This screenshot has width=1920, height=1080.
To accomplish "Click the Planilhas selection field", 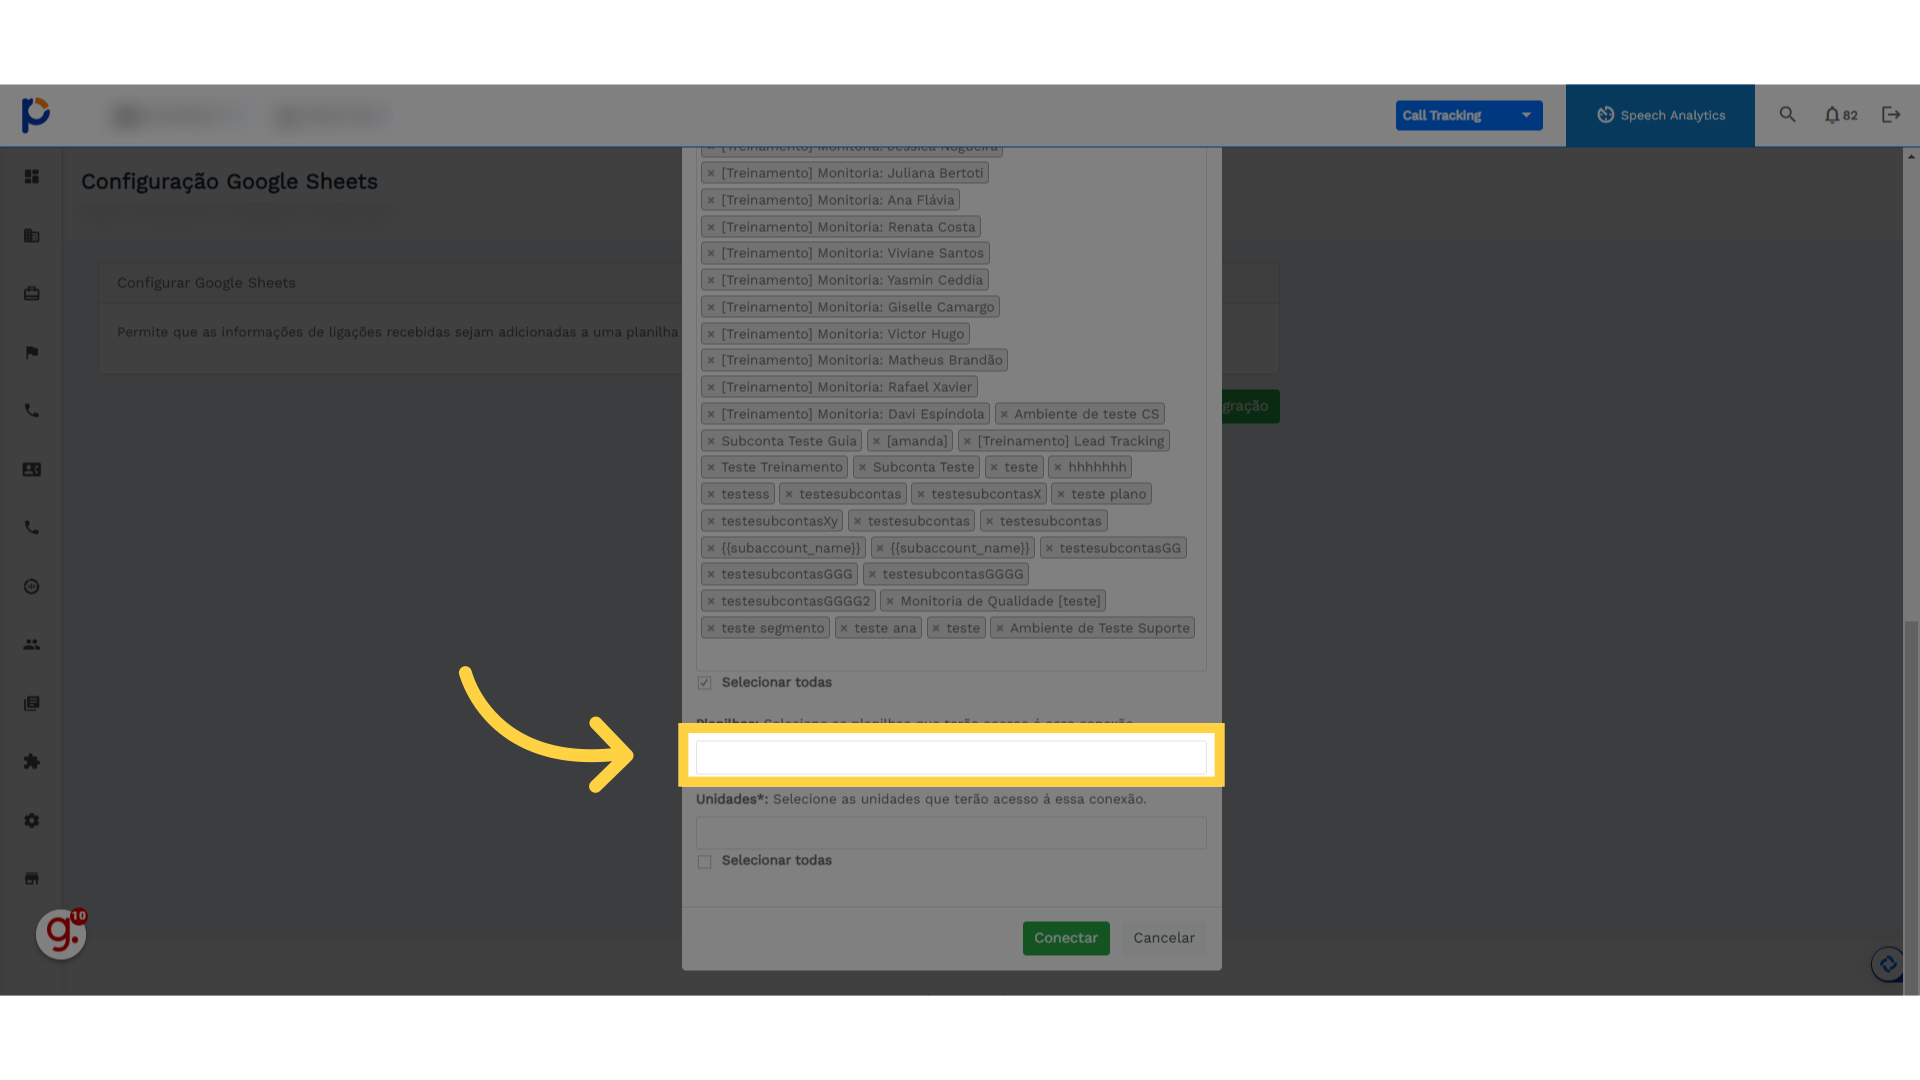I will [x=951, y=757].
